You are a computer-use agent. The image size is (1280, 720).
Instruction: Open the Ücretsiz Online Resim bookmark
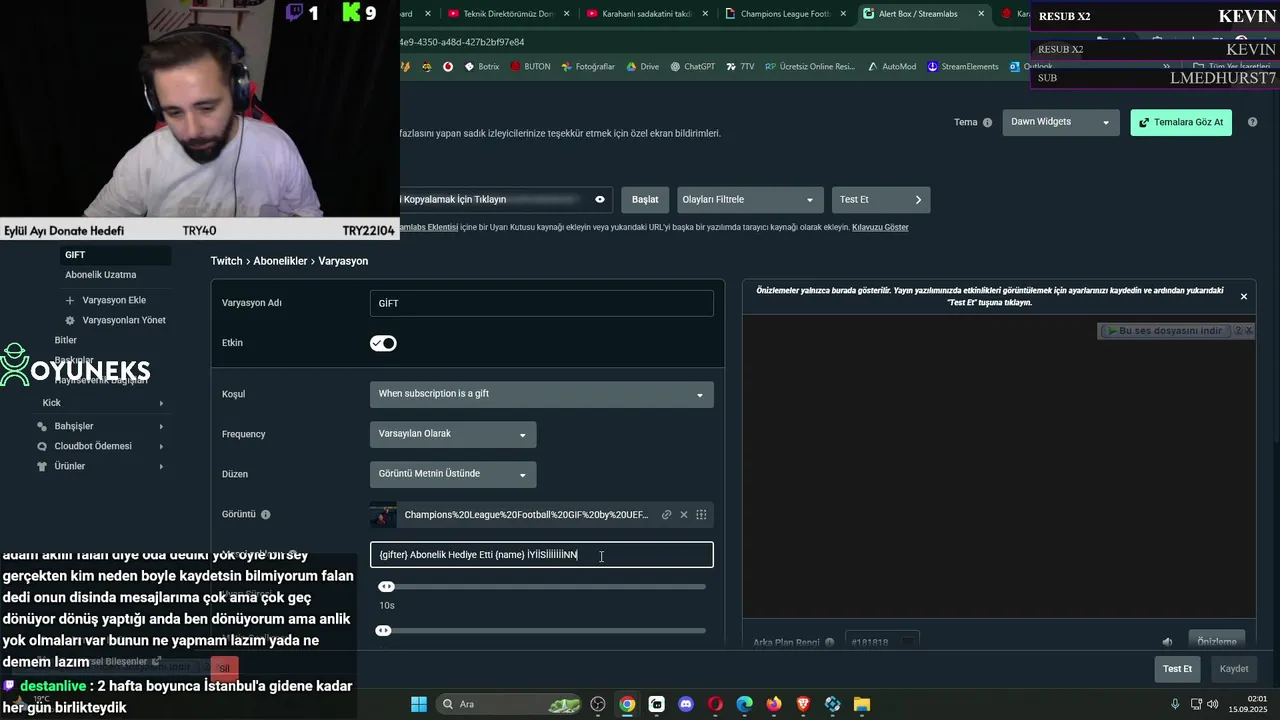(x=810, y=67)
